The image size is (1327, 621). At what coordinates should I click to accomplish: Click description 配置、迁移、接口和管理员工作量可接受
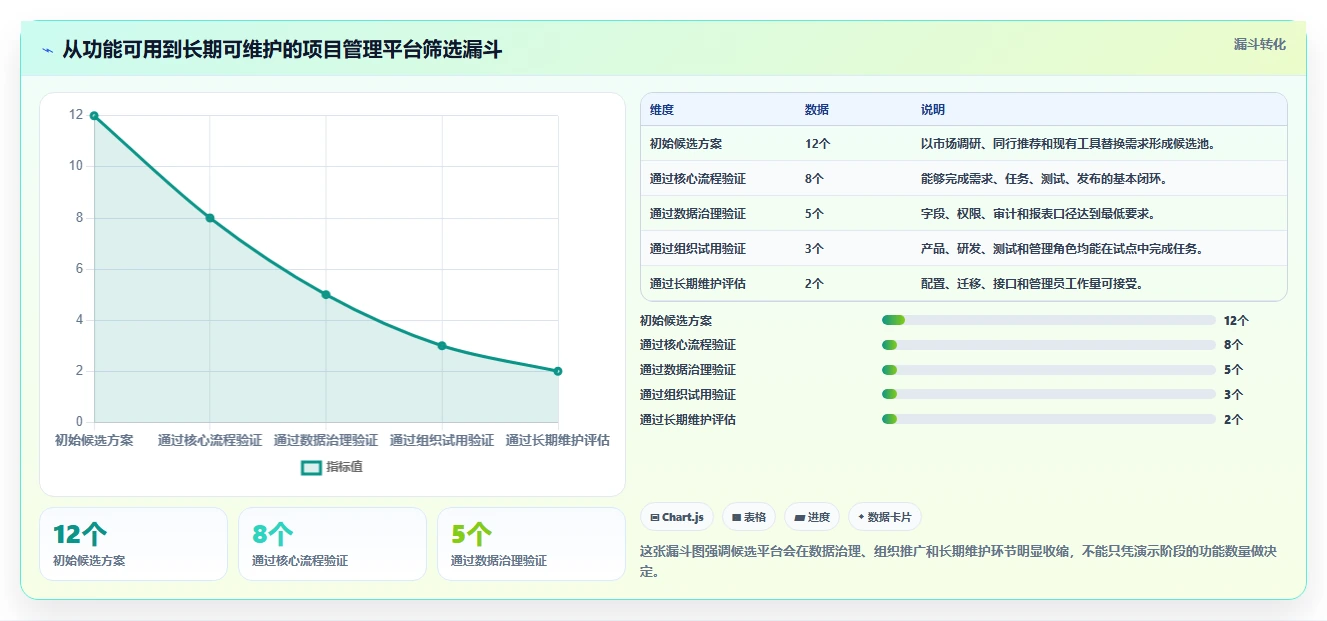point(1031,284)
